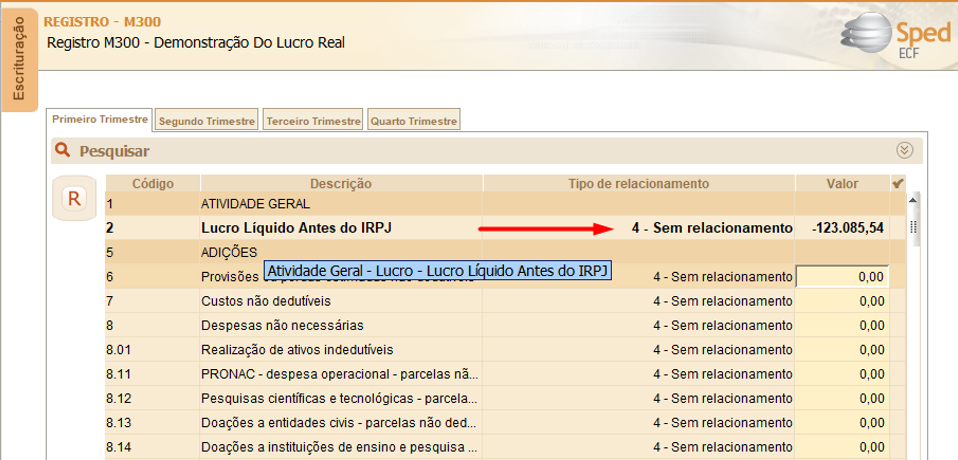Switch to Terceiro Trimestre tab
Viewport: 958px width, 460px height.
[x=313, y=121]
